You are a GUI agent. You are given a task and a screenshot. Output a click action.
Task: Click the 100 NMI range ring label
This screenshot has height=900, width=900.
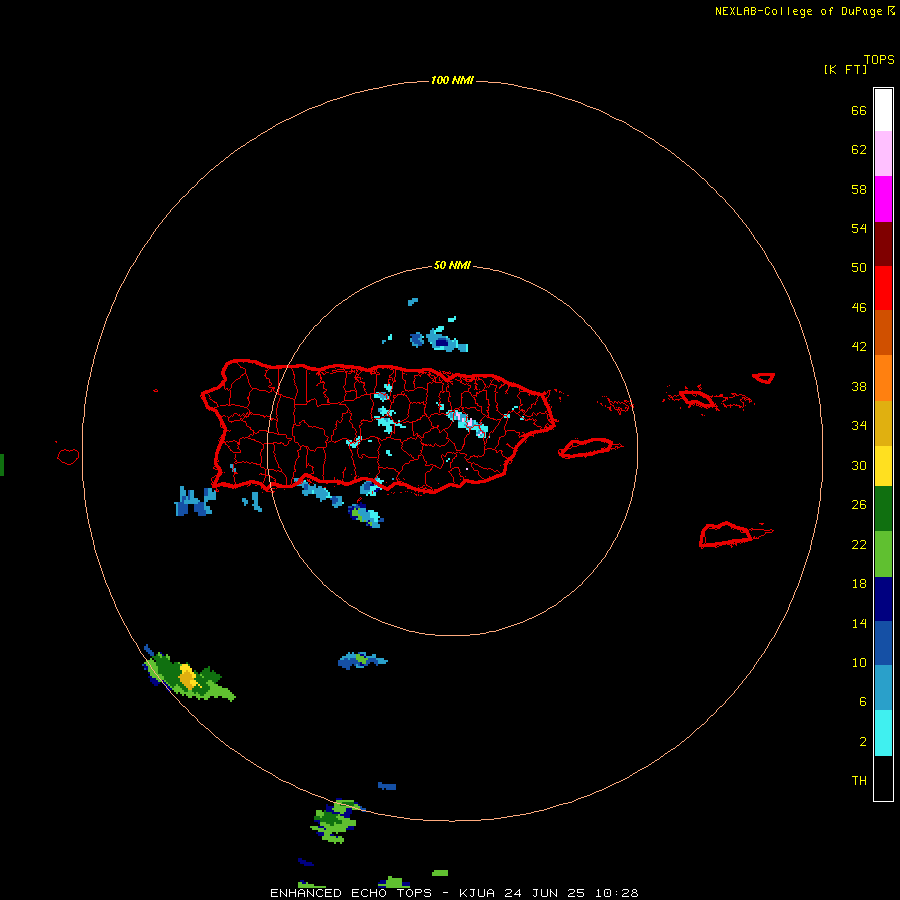[x=452, y=80]
